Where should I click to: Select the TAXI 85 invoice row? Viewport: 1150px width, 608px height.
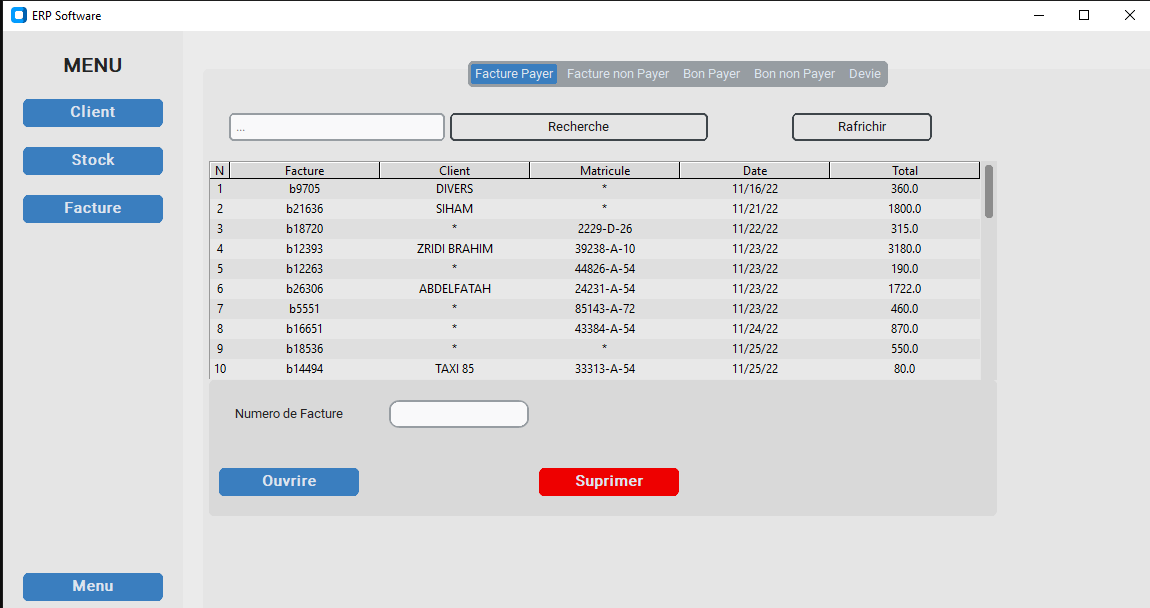455,368
